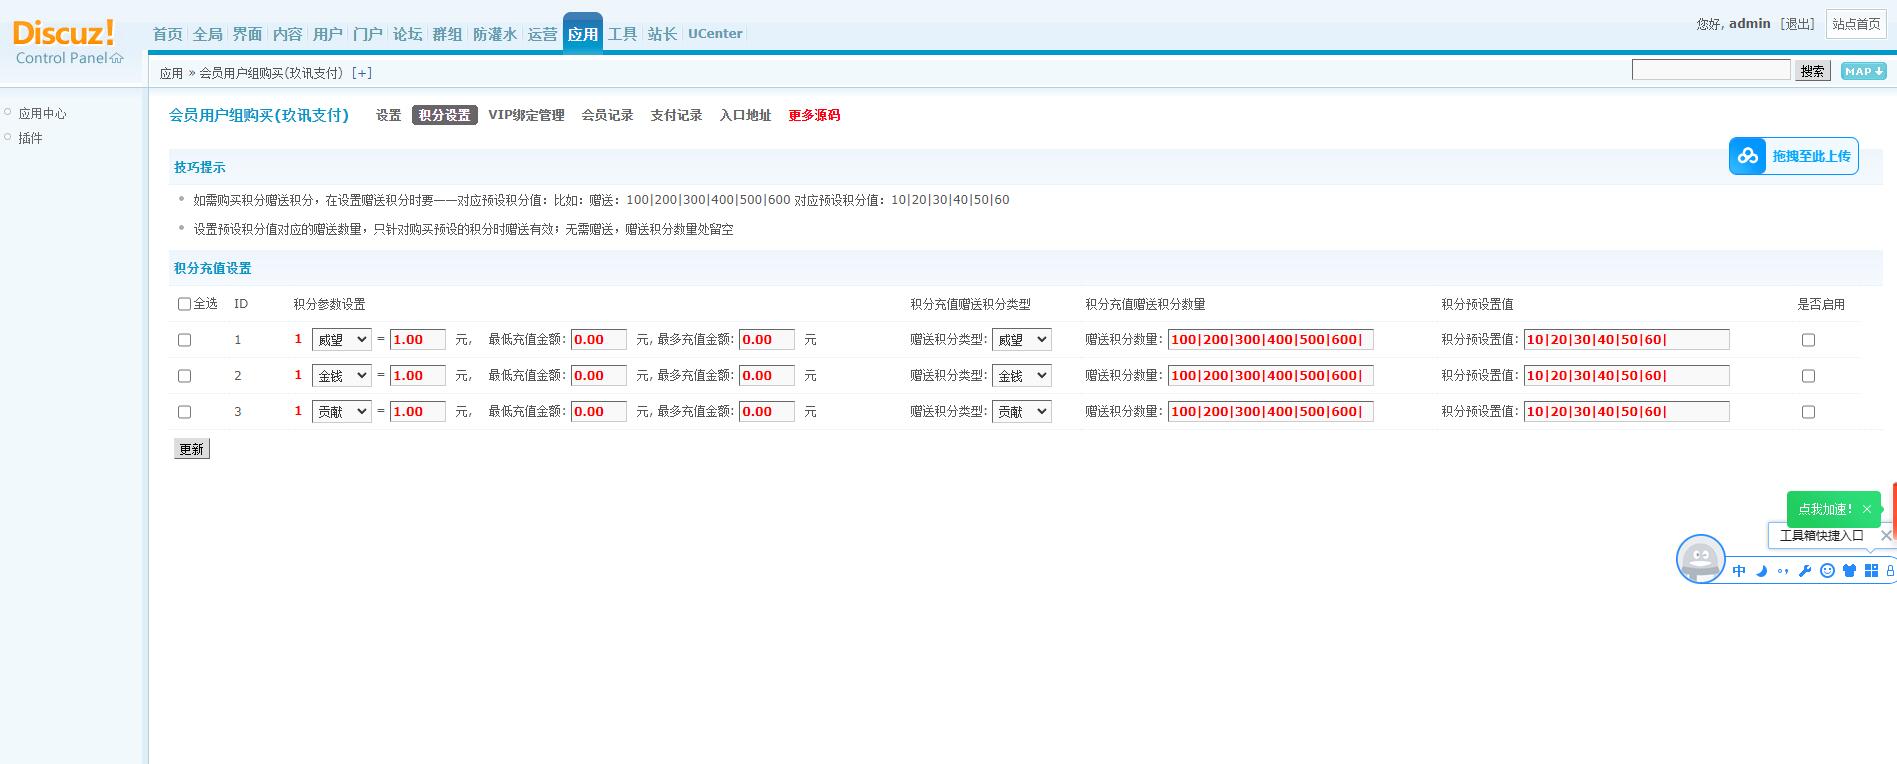This screenshot has height=764, width=1897.
Task: Click the moon icon in IME toolbar
Action: (1761, 571)
